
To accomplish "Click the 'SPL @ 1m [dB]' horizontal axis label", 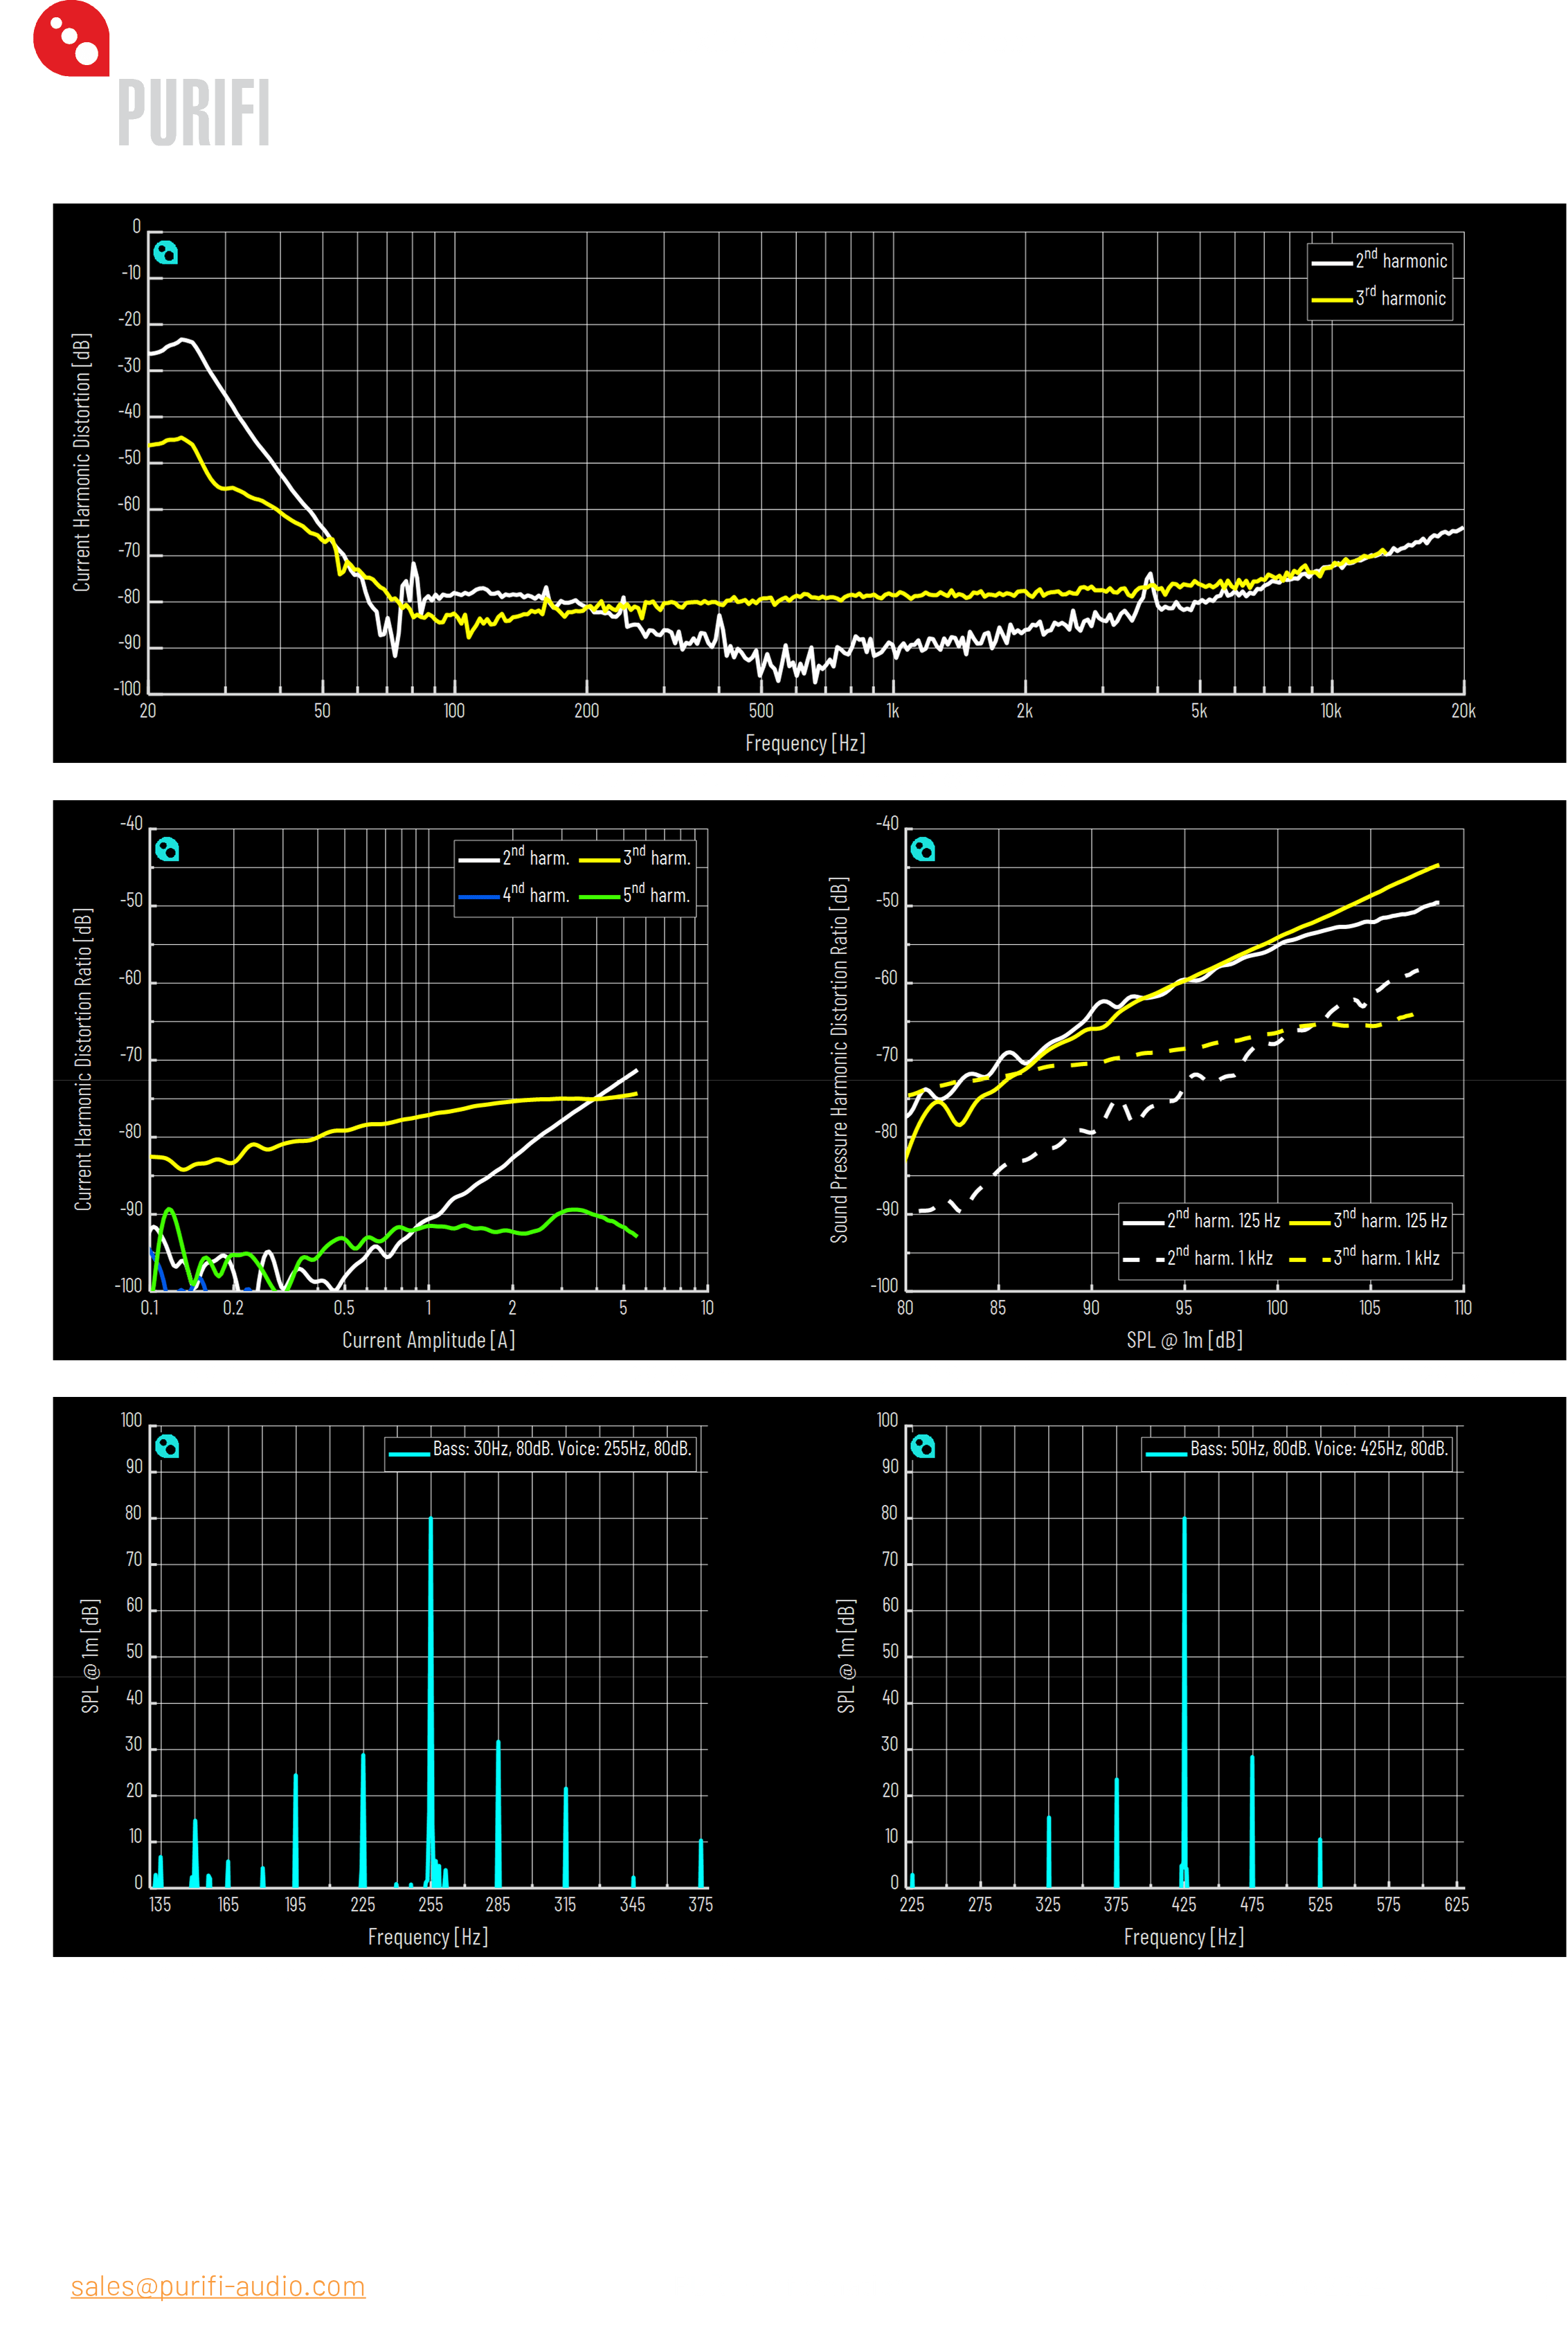I will 1185,1340.
